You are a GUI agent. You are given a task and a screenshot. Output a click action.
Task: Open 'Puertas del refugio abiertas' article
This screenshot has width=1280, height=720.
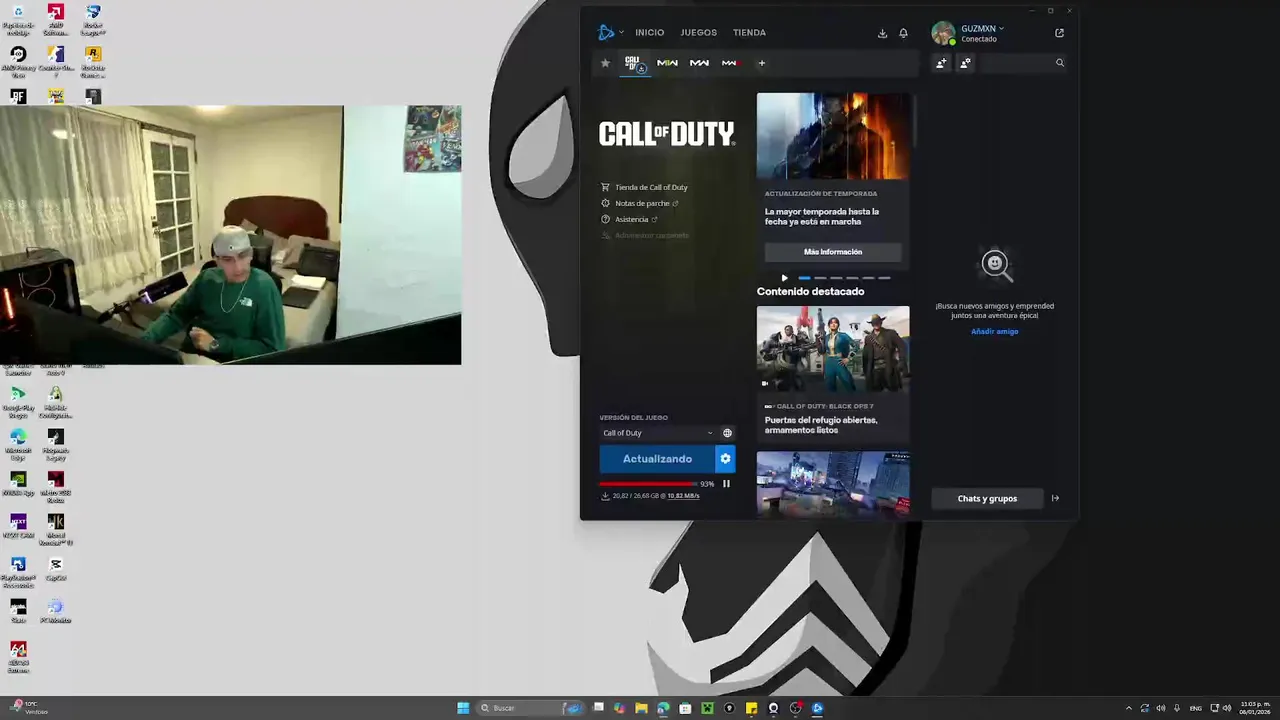(821, 425)
